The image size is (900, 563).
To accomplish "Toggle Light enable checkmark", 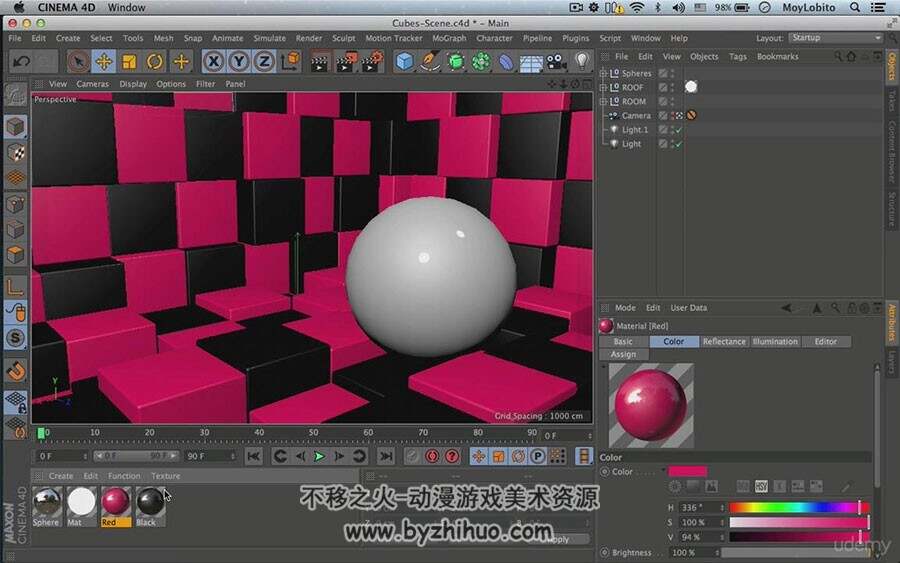I will (x=679, y=144).
